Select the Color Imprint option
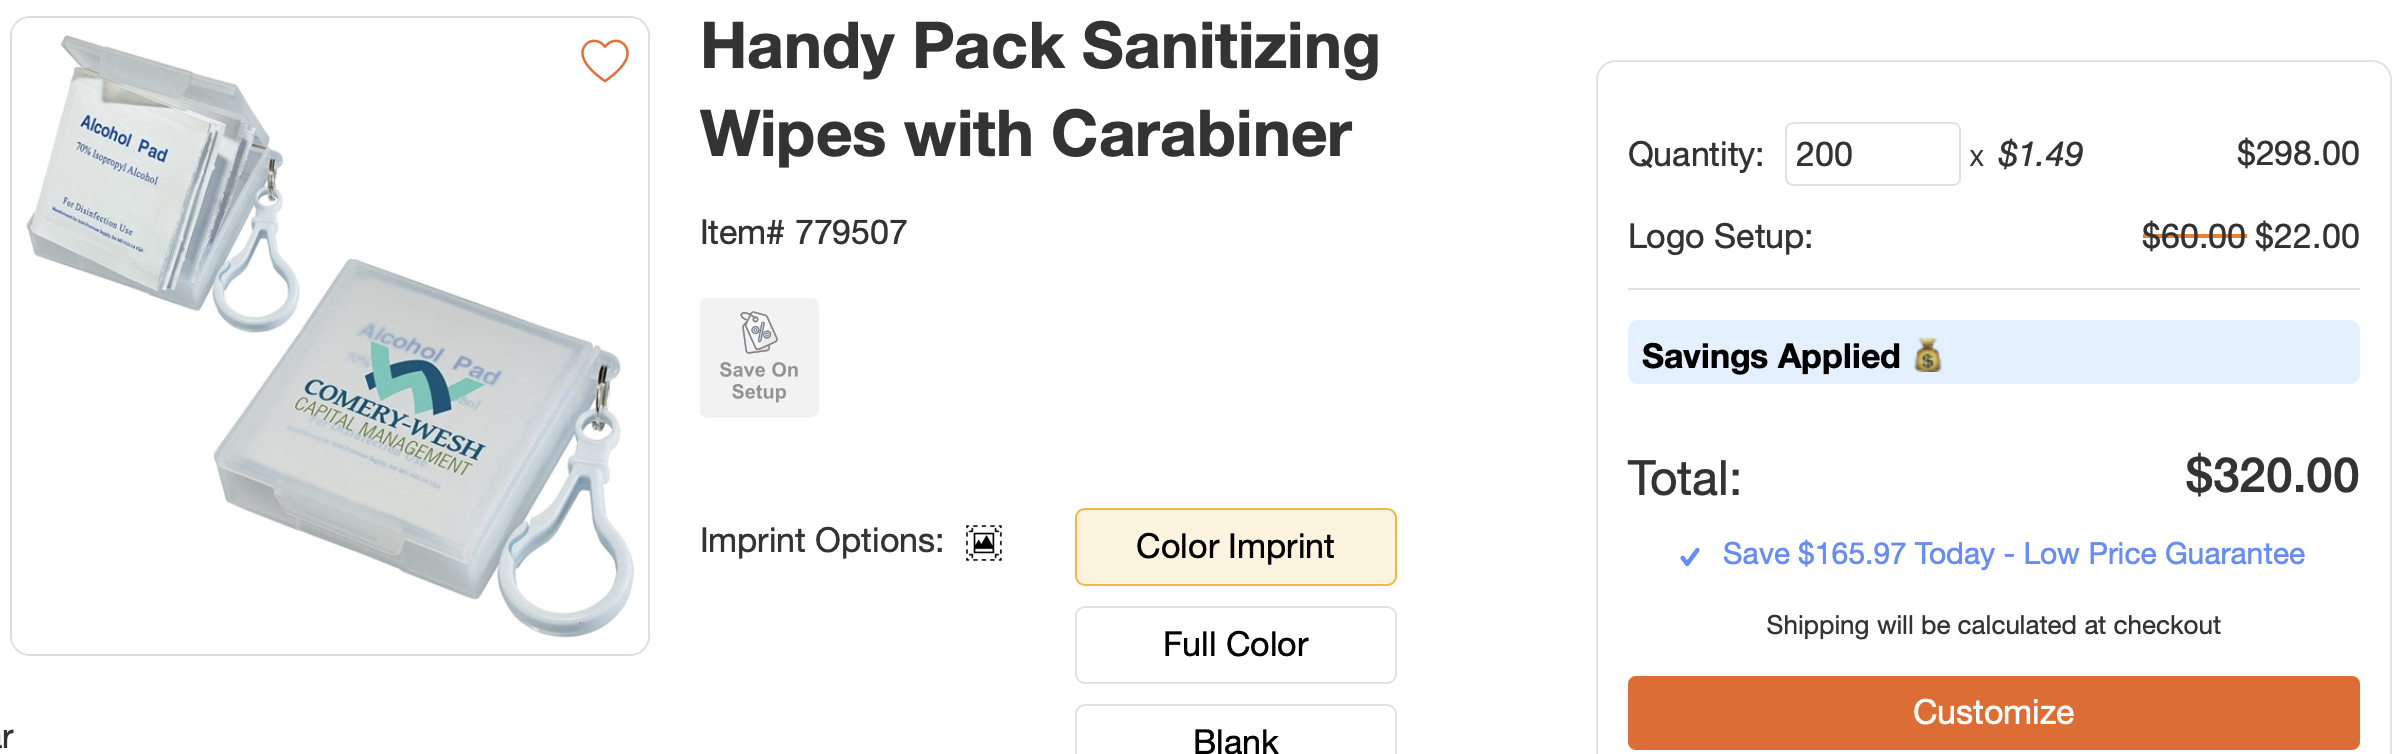Image resolution: width=2406 pixels, height=754 pixels. coord(1235,547)
